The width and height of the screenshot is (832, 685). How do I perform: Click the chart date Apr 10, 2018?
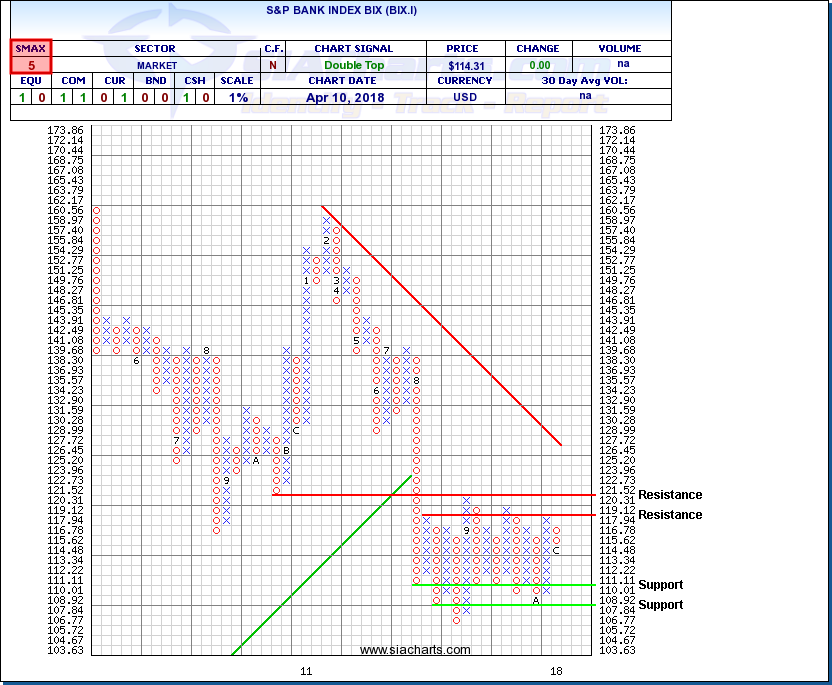point(353,97)
